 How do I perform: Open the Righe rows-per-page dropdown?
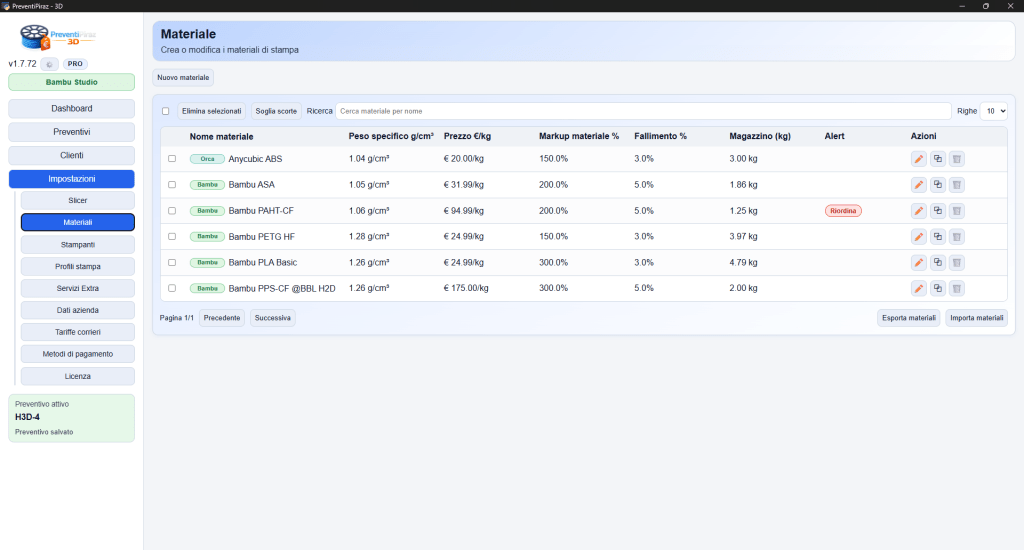tap(993, 111)
